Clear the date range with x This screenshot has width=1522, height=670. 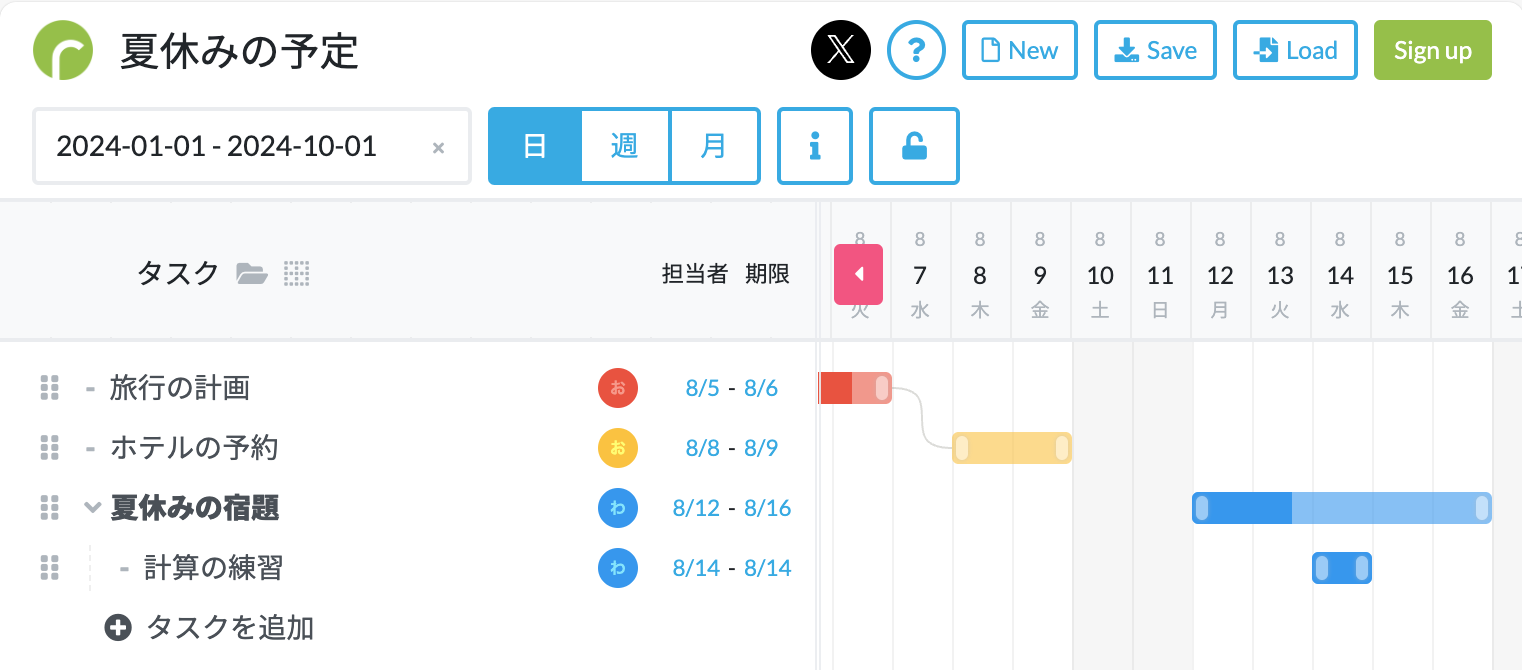point(438,148)
